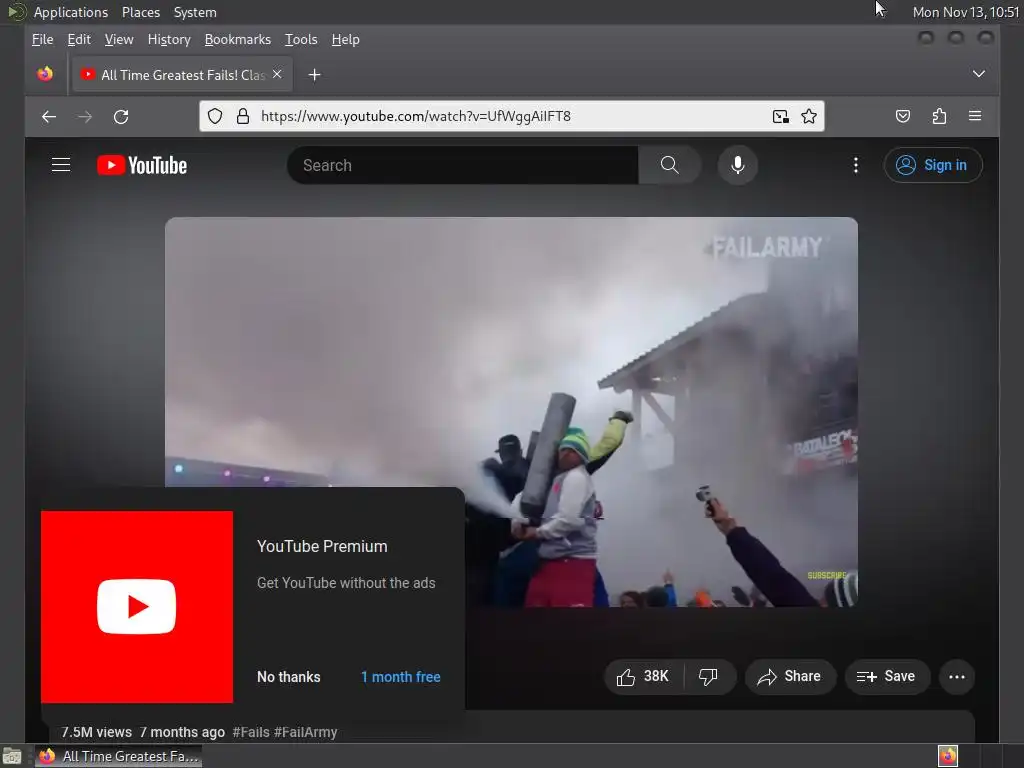
Task: Toggle picture-in-picture icon in address bar
Action: click(780, 116)
